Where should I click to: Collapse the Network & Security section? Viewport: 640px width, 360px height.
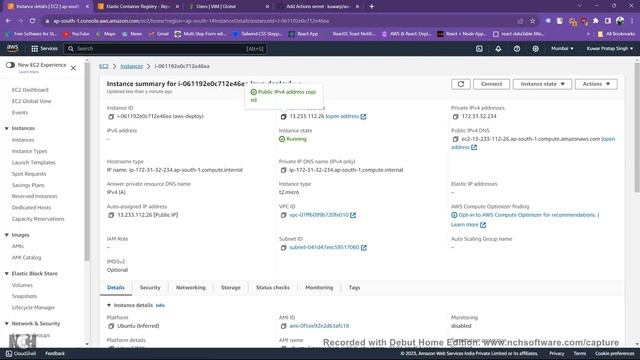coord(7,324)
